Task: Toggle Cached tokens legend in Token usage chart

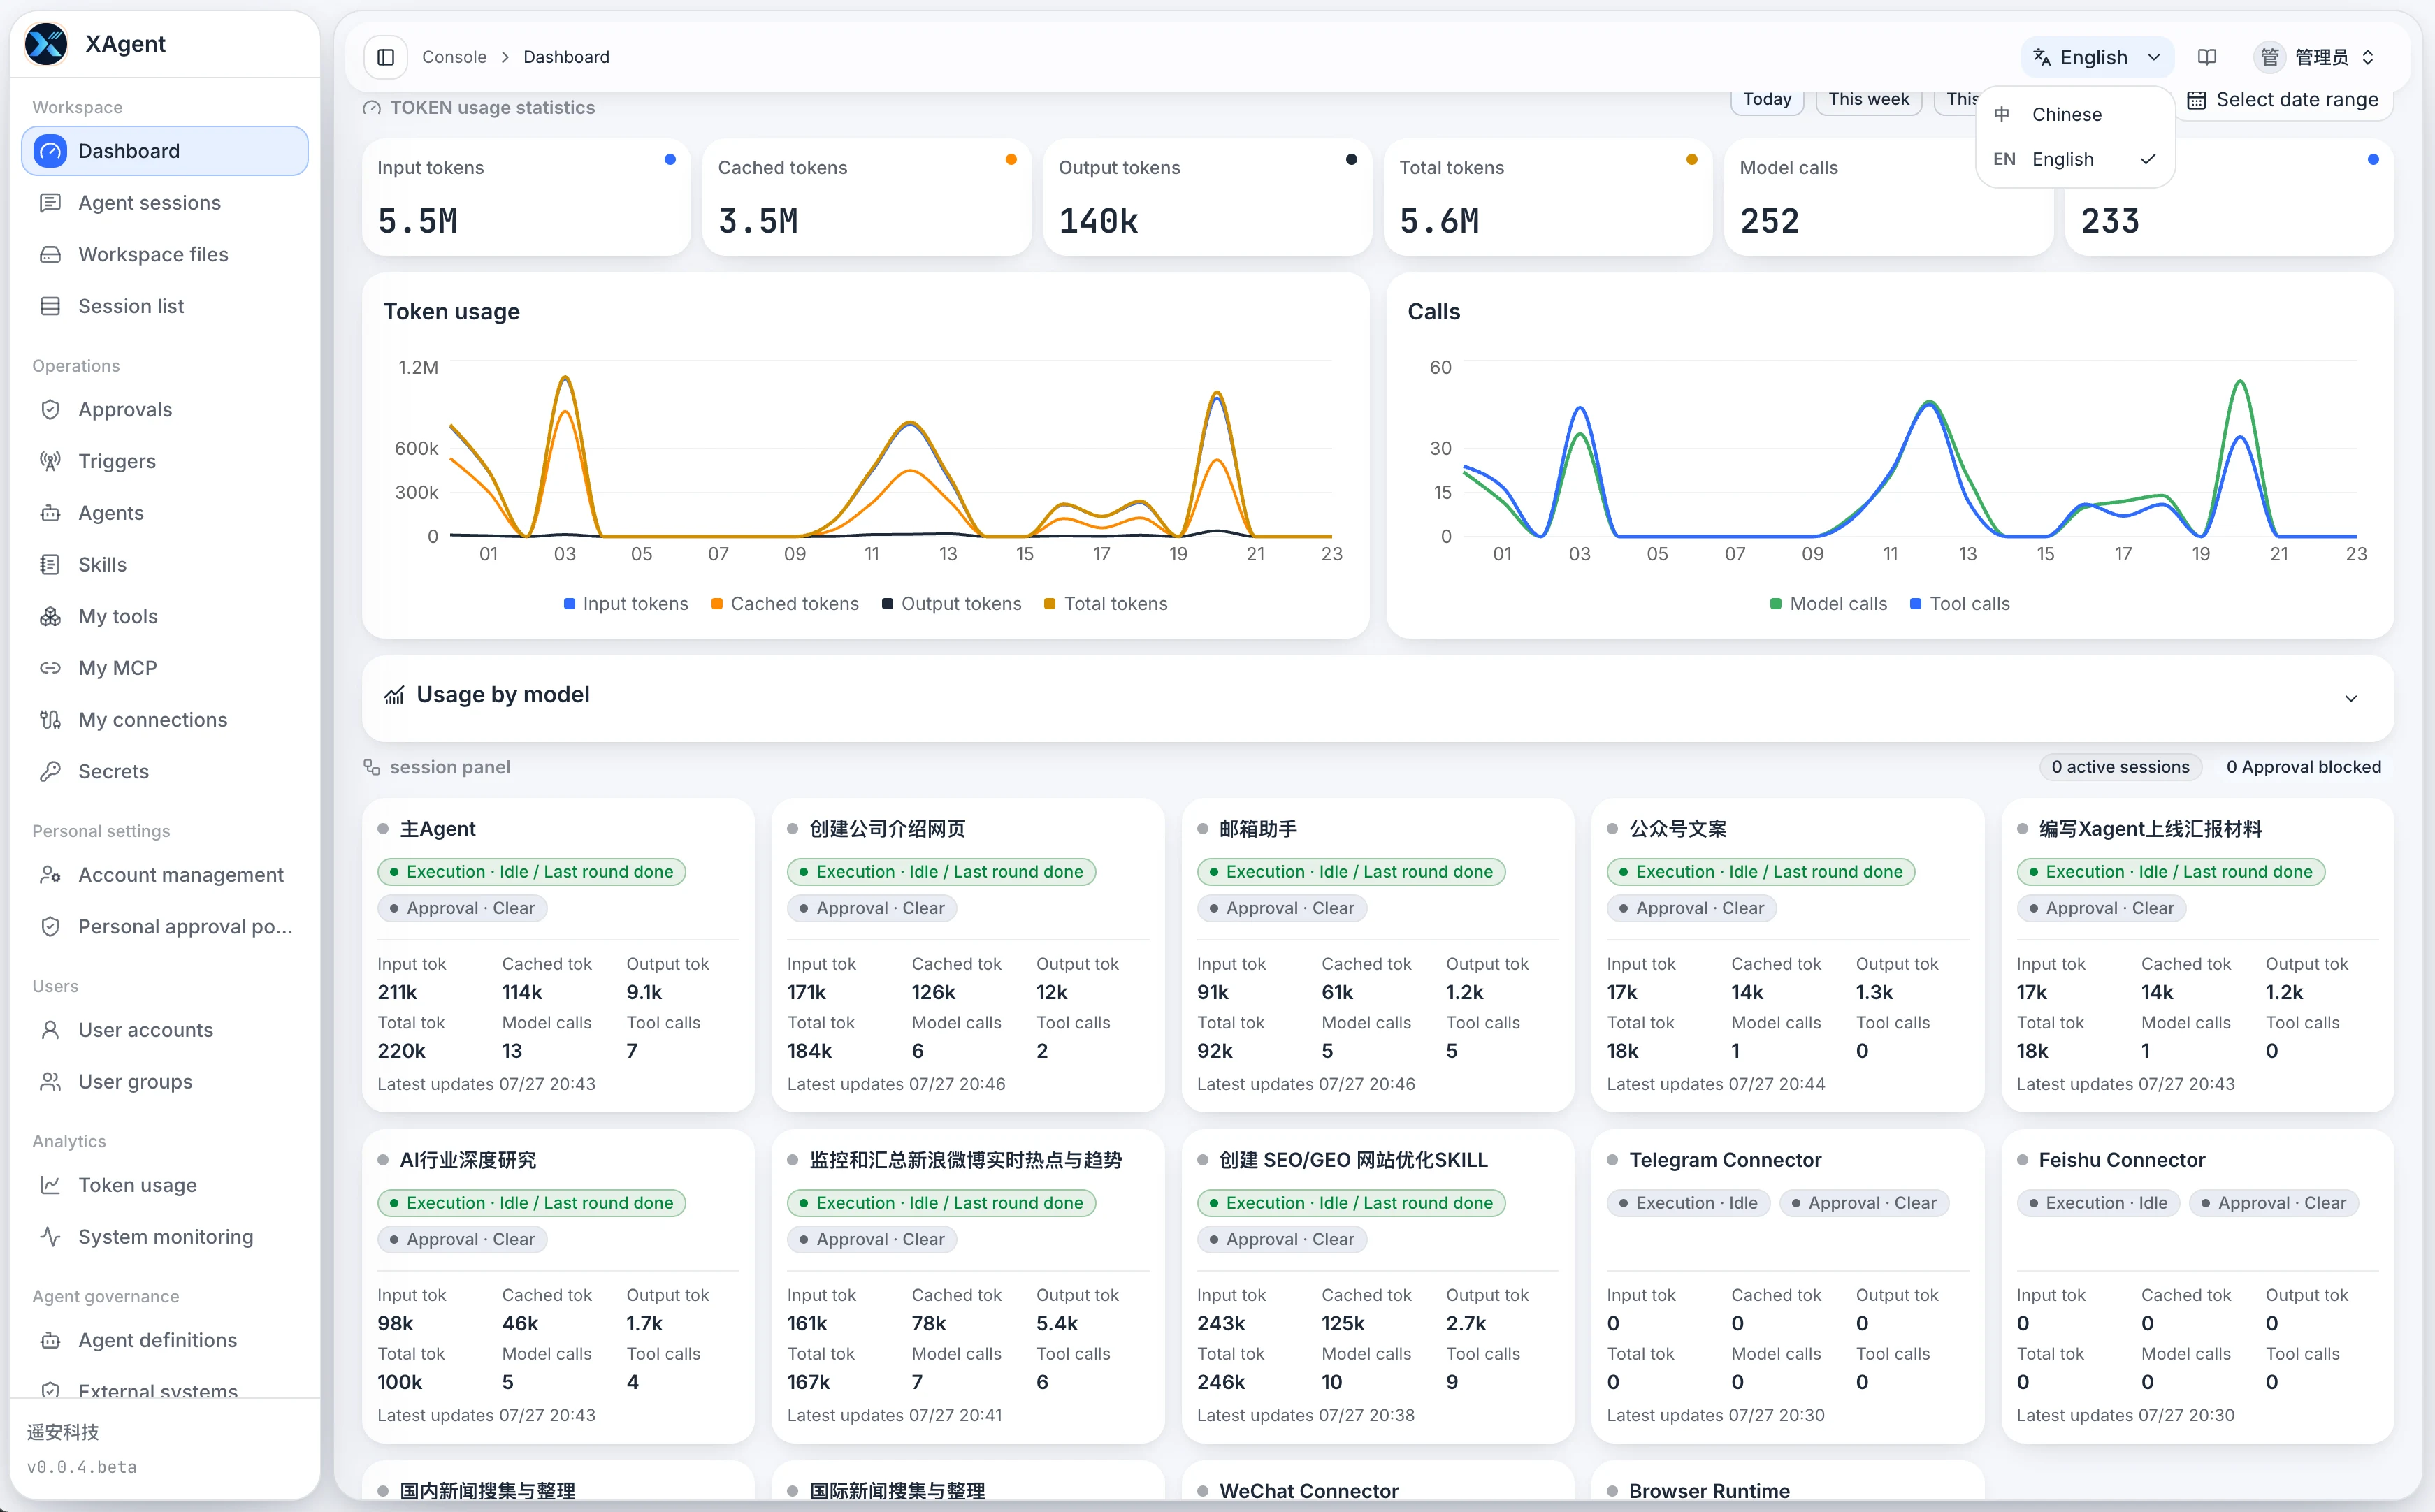Action: click(785, 604)
